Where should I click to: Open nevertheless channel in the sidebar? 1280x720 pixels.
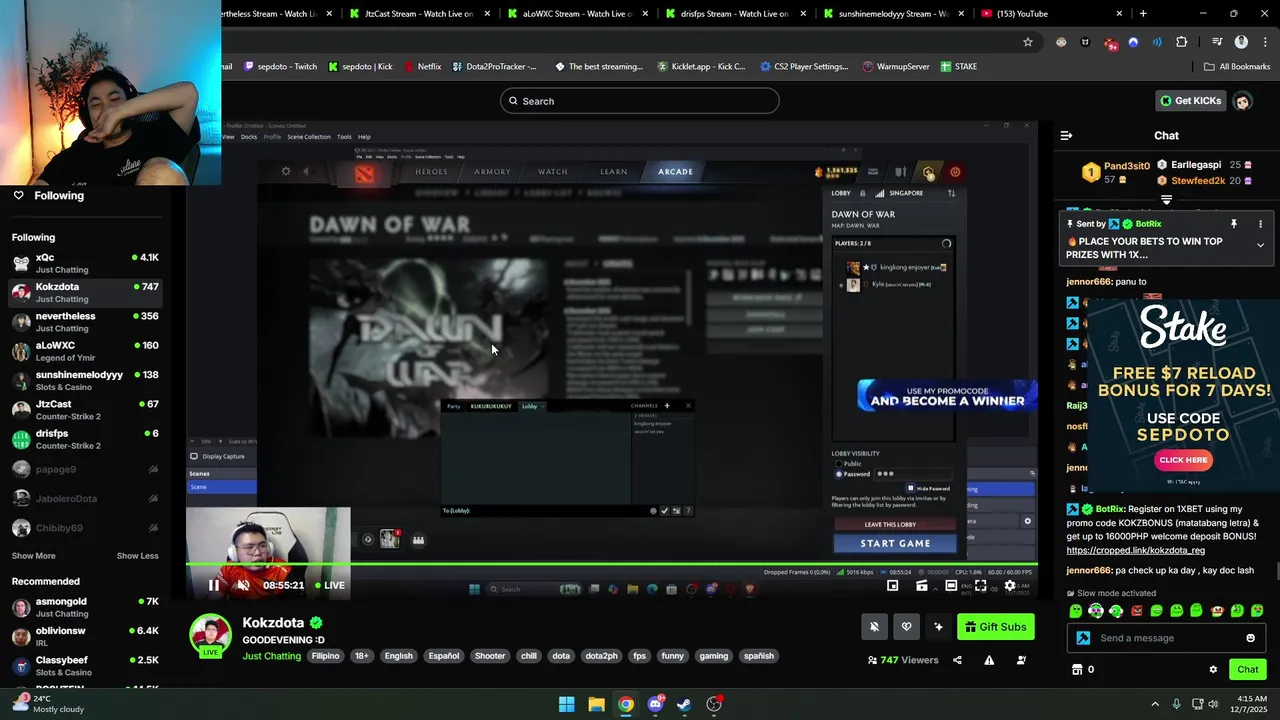click(x=85, y=322)
